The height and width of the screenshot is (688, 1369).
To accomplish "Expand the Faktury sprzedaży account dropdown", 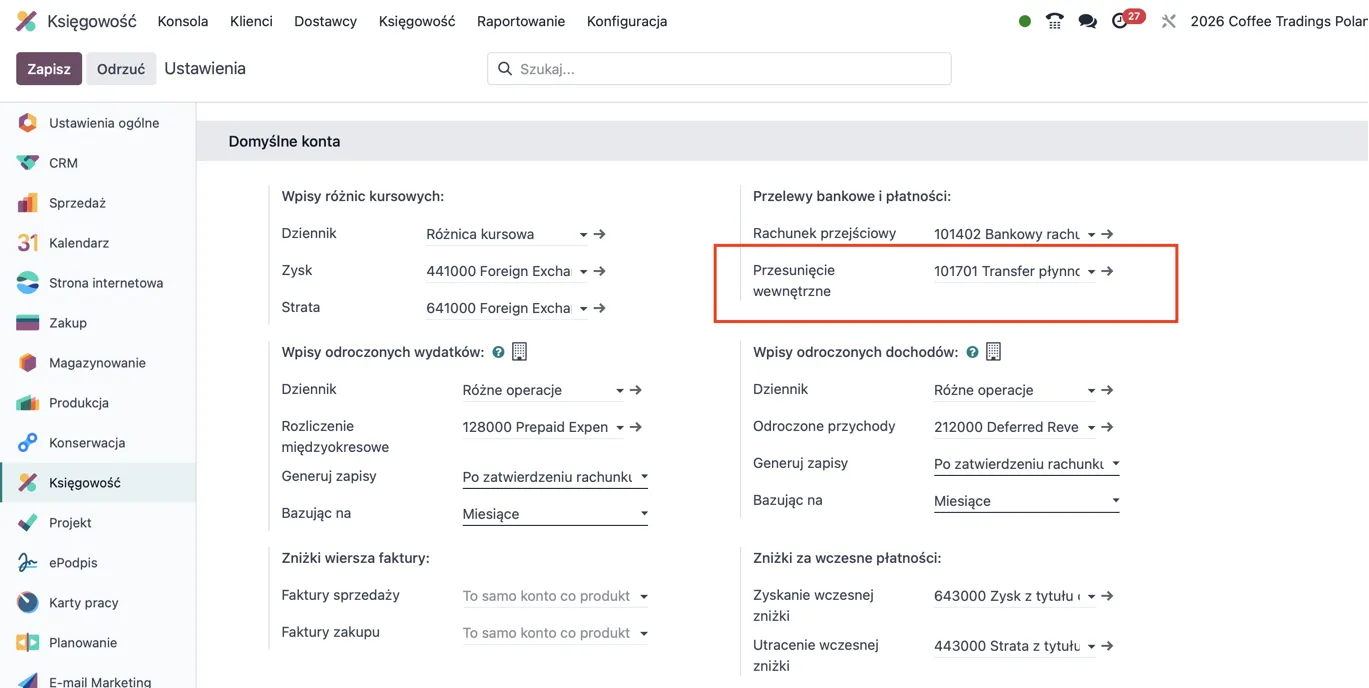I will 644,596.
